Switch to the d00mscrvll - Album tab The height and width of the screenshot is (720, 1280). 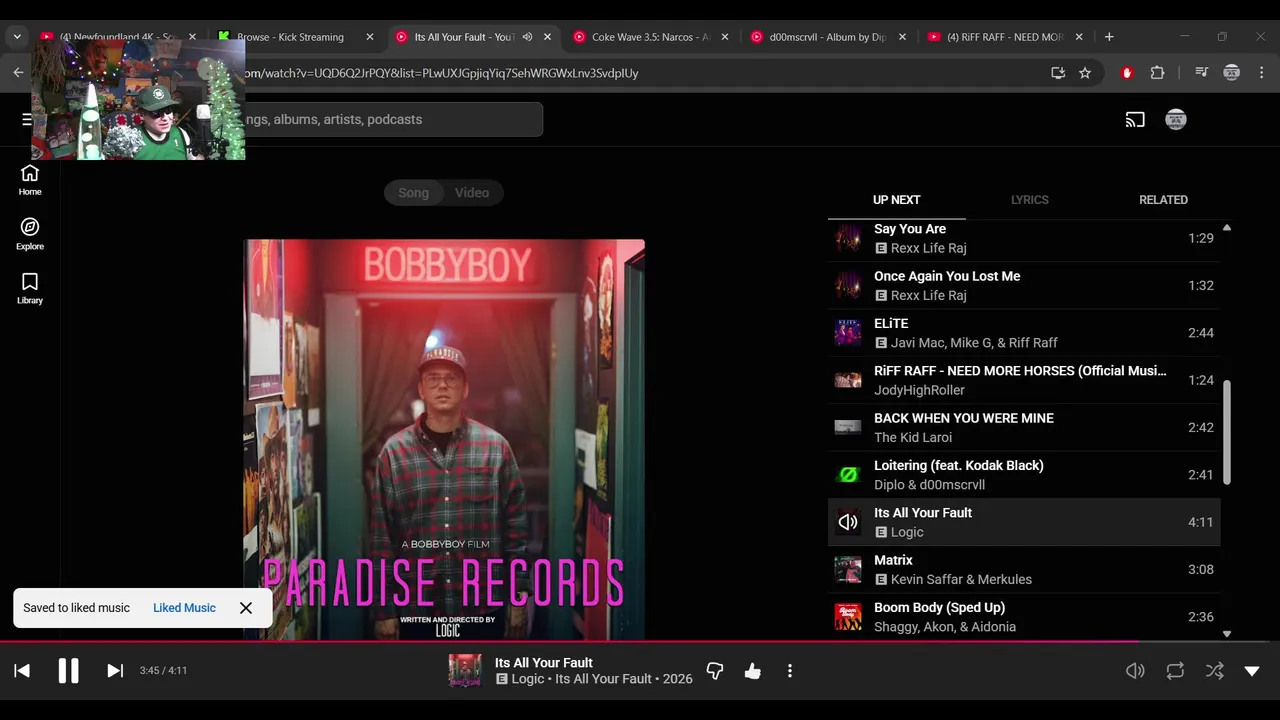coord(827,37)
